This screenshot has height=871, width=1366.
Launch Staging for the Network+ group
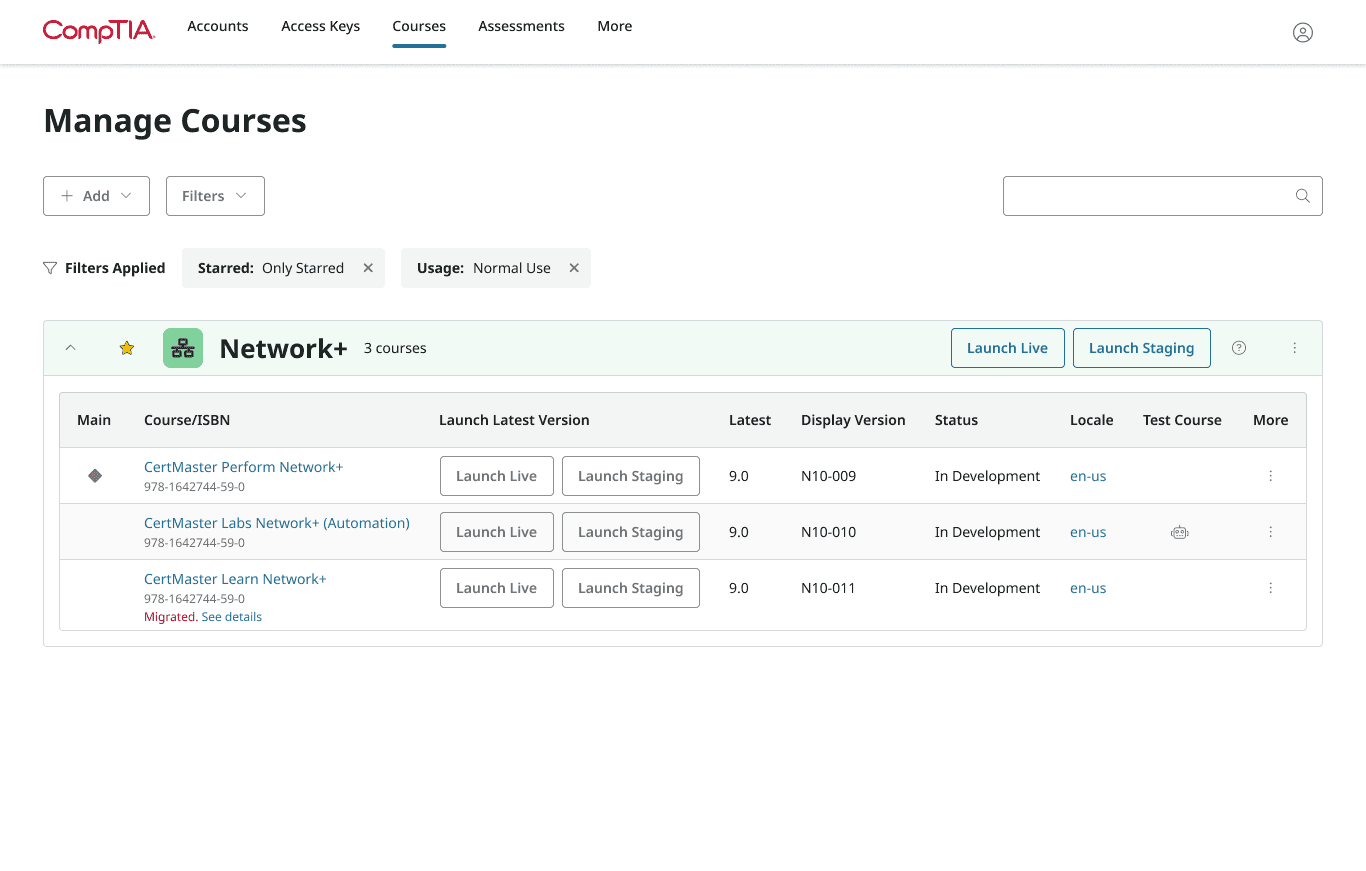pos(1141,348)
